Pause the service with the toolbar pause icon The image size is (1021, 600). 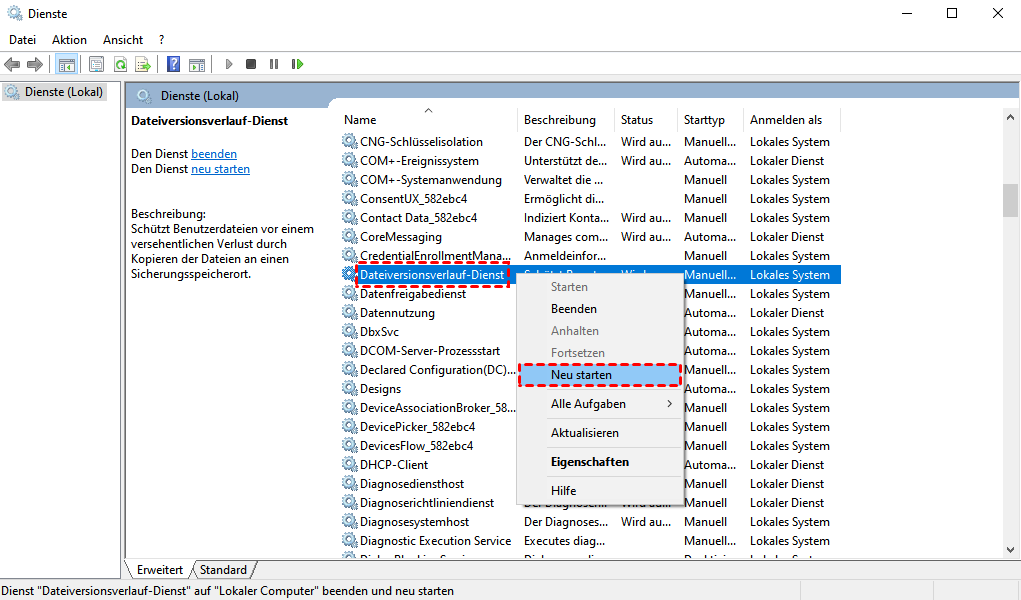[x=273, y=64]
